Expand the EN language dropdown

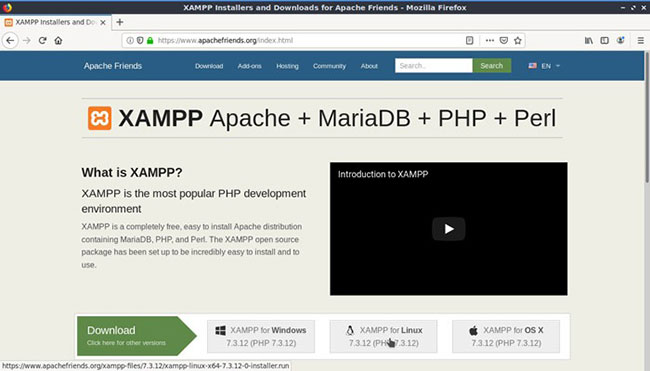[544, 66]
